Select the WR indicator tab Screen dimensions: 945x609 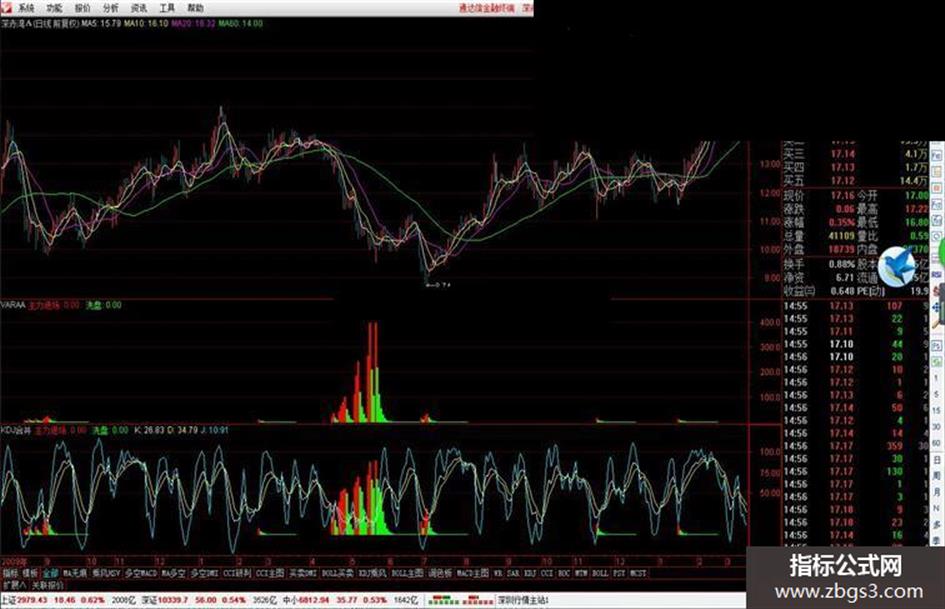[x=498, y=573]
